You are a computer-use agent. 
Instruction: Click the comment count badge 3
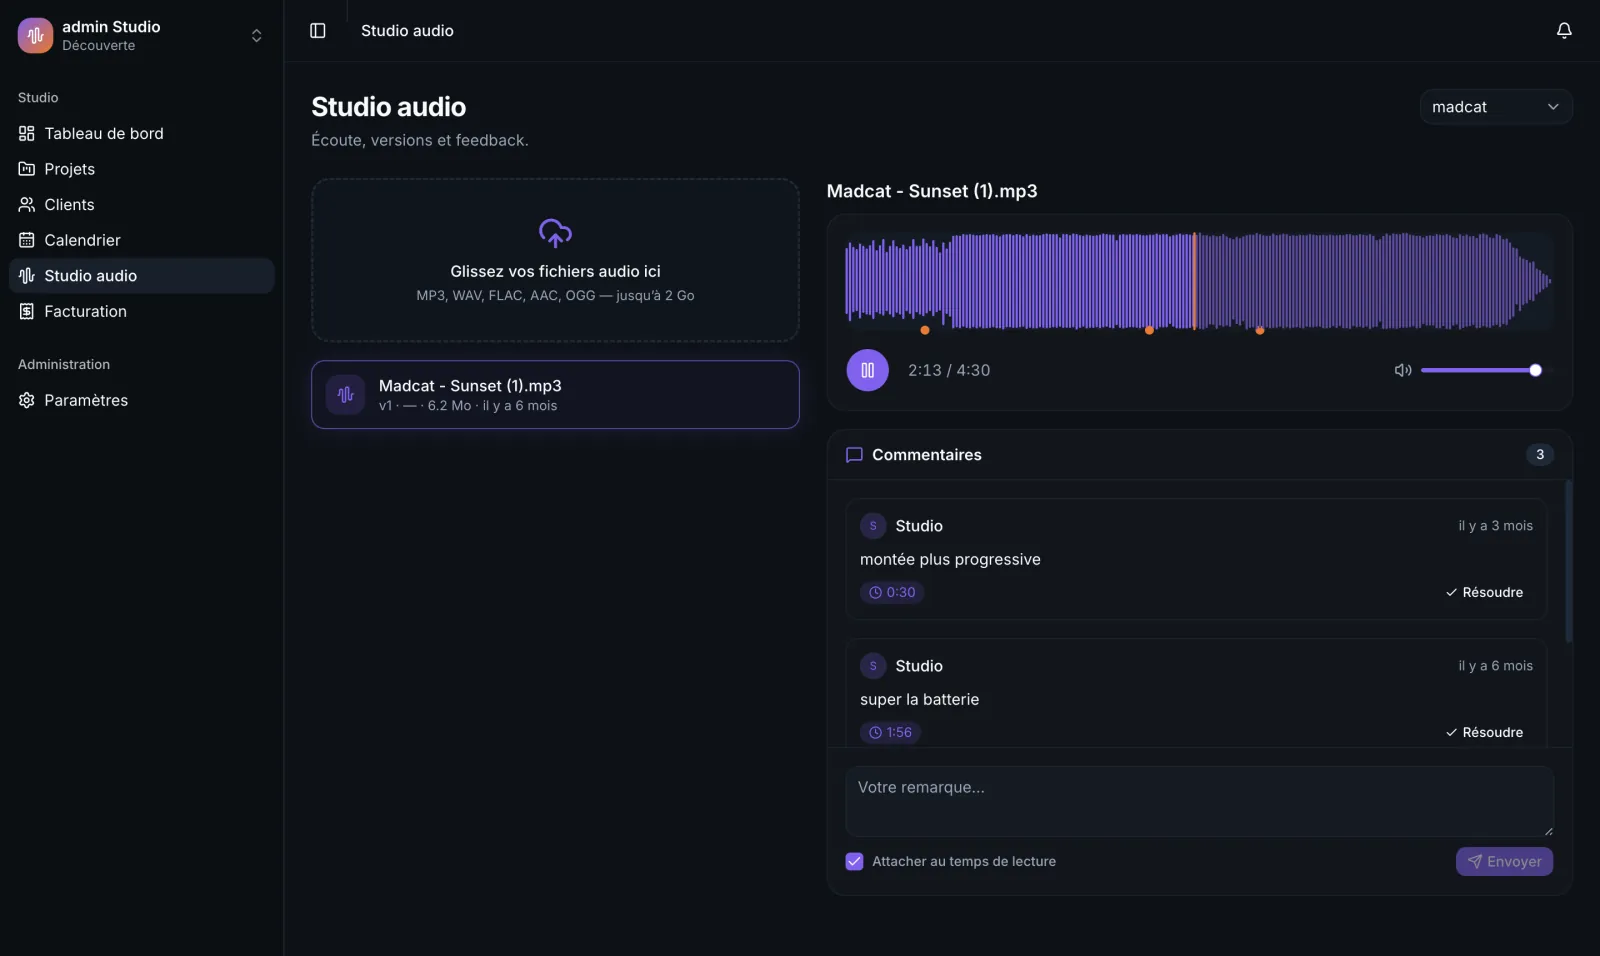[x=1540, y=454]
